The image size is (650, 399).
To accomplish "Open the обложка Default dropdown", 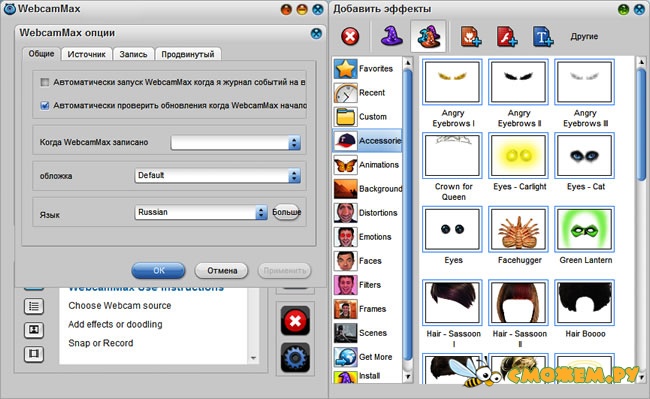I will (218, 176).
